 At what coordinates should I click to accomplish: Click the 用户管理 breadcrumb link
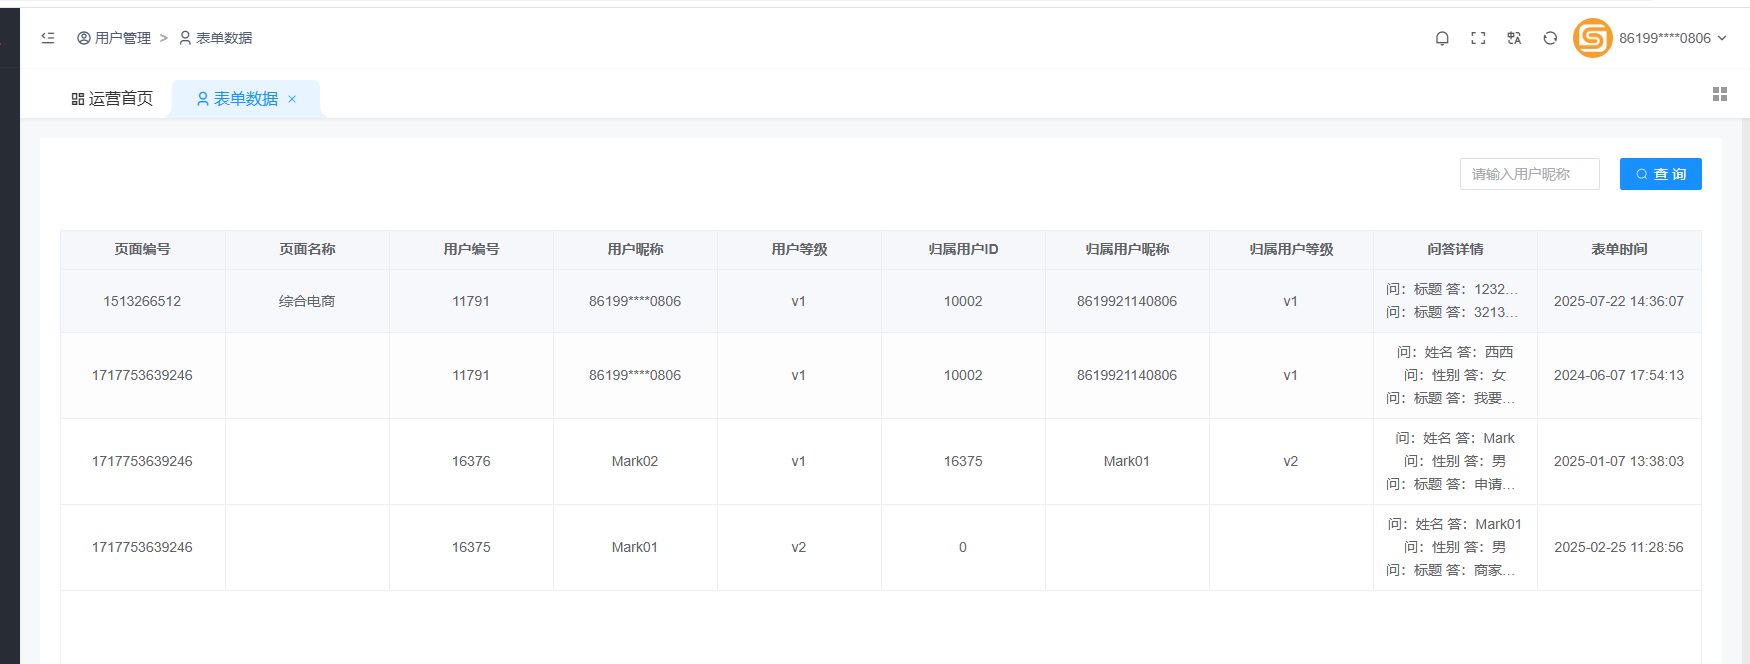[114, 38]
